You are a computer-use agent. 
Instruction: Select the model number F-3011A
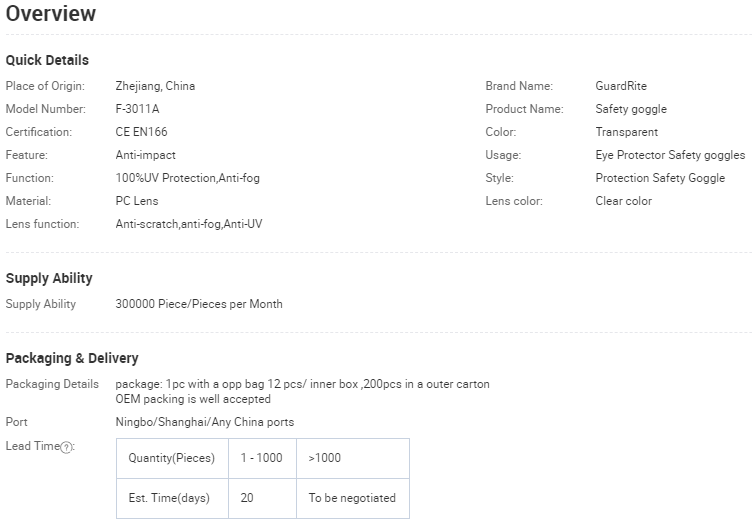[x=137, y=109]
